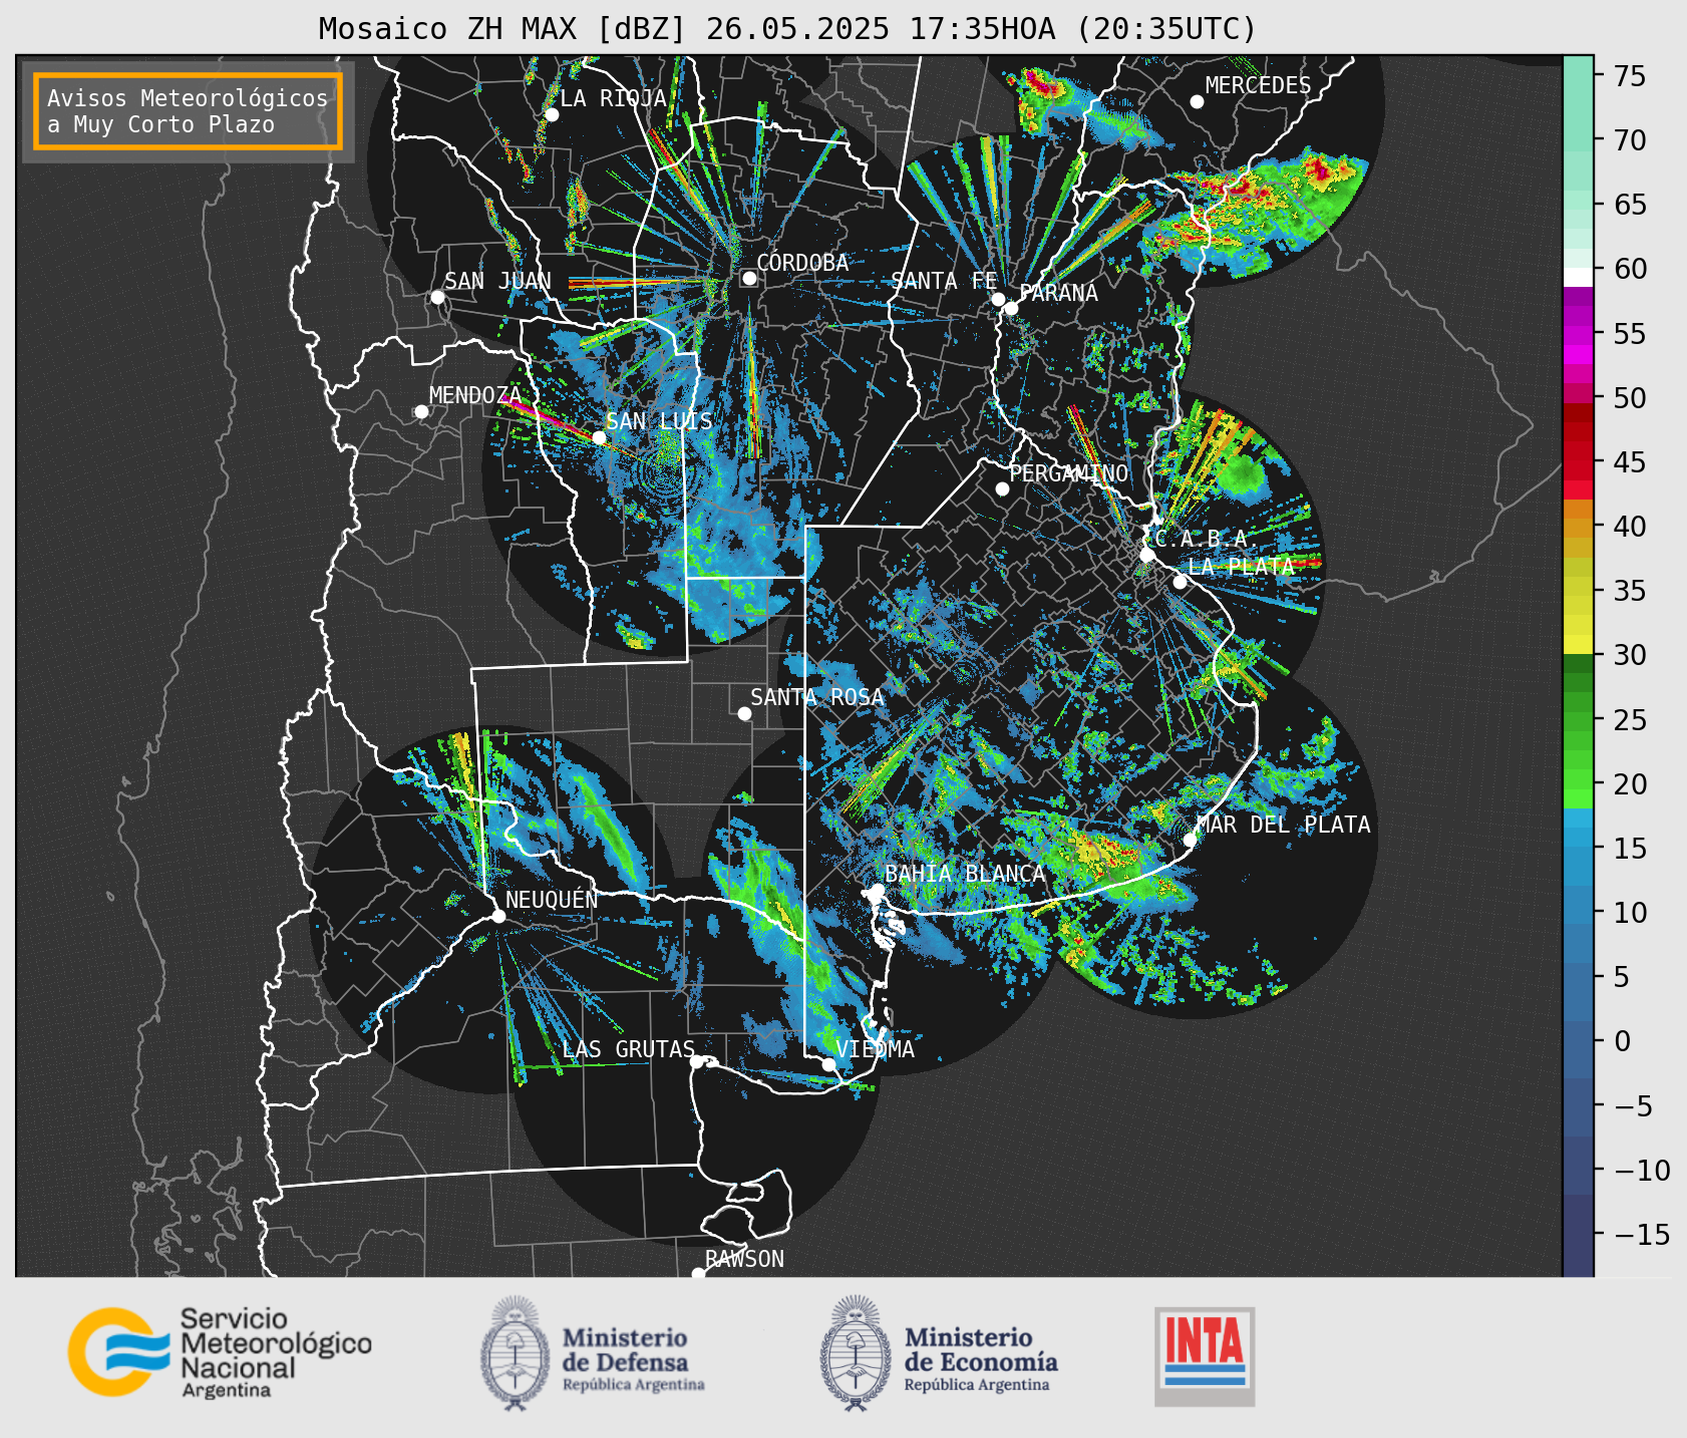Click the SANTA FE city label
The height and width of the screenshot is (1438, 1687).
click(944, 281)
